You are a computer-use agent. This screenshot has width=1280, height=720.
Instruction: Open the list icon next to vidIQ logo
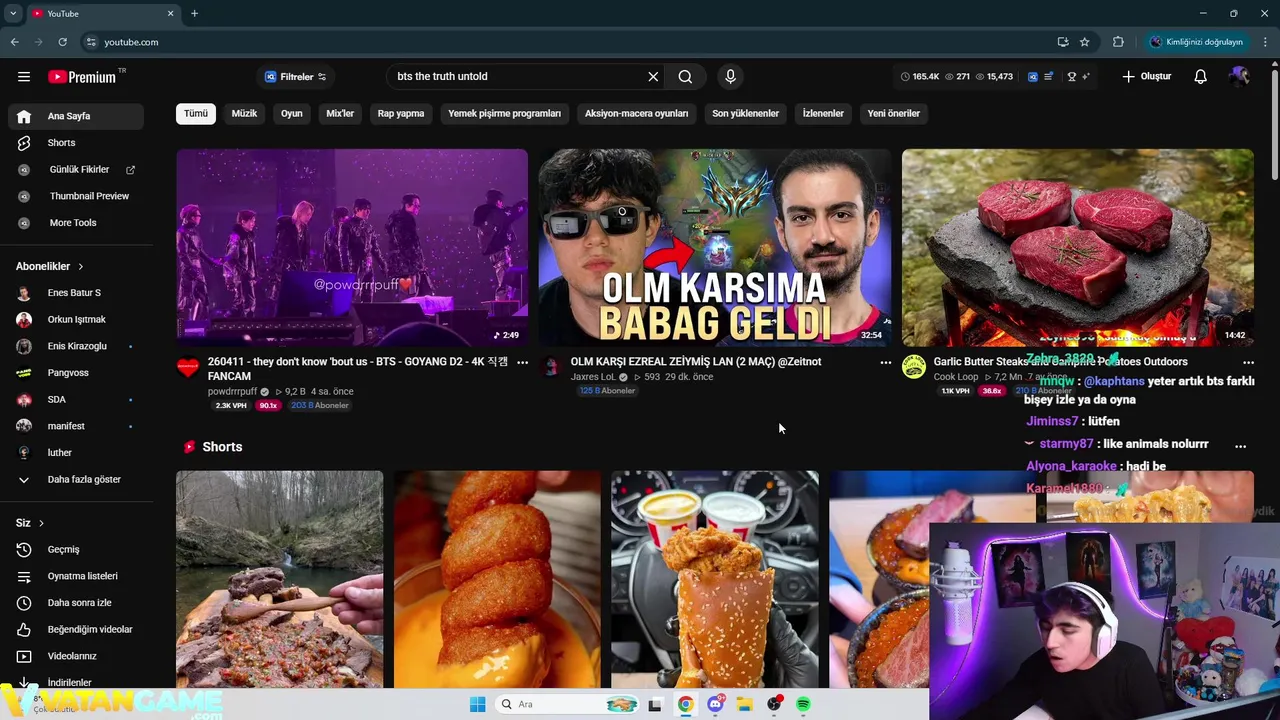pyautogui.click(x=1048, y=77)
